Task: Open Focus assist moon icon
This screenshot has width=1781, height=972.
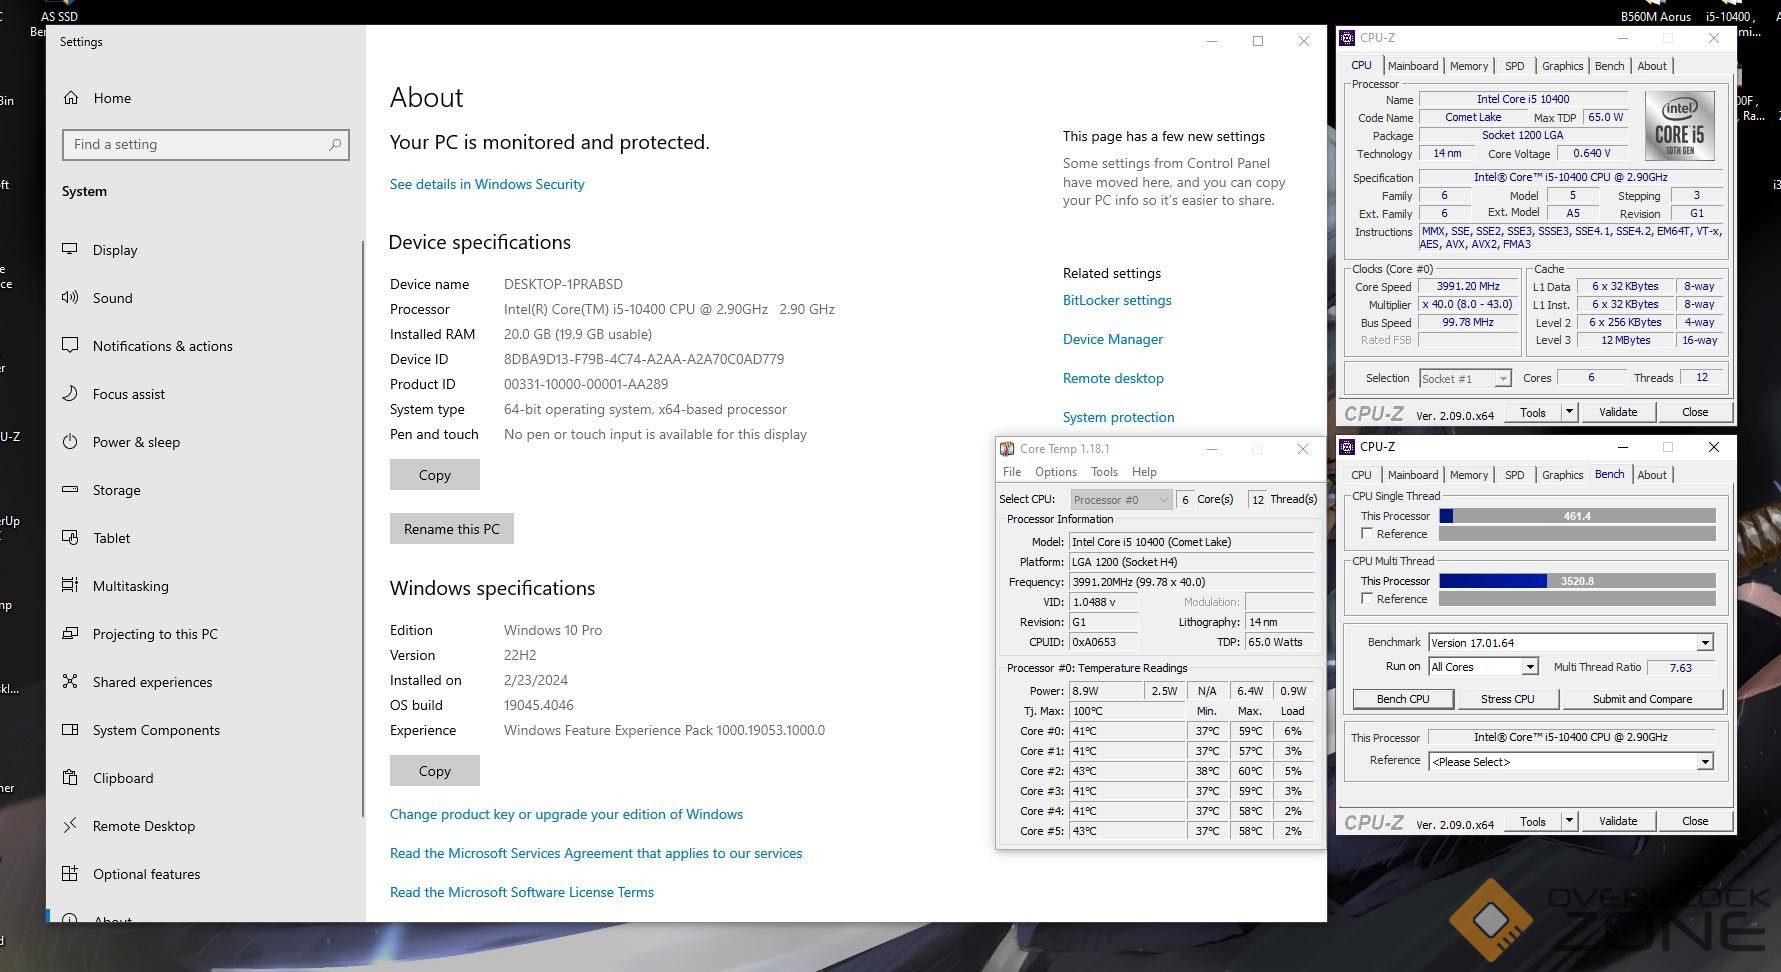Action: coord(70,394)
